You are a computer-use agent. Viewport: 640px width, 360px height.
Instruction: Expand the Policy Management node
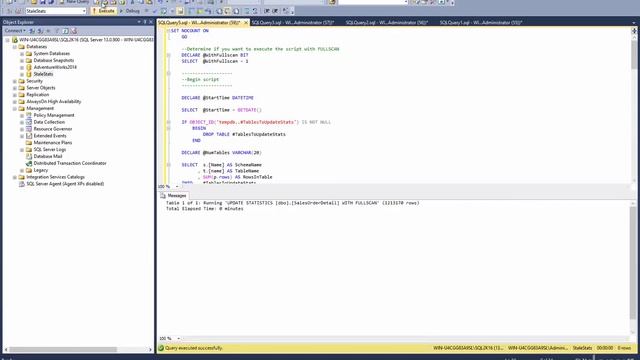click(22, 116)
